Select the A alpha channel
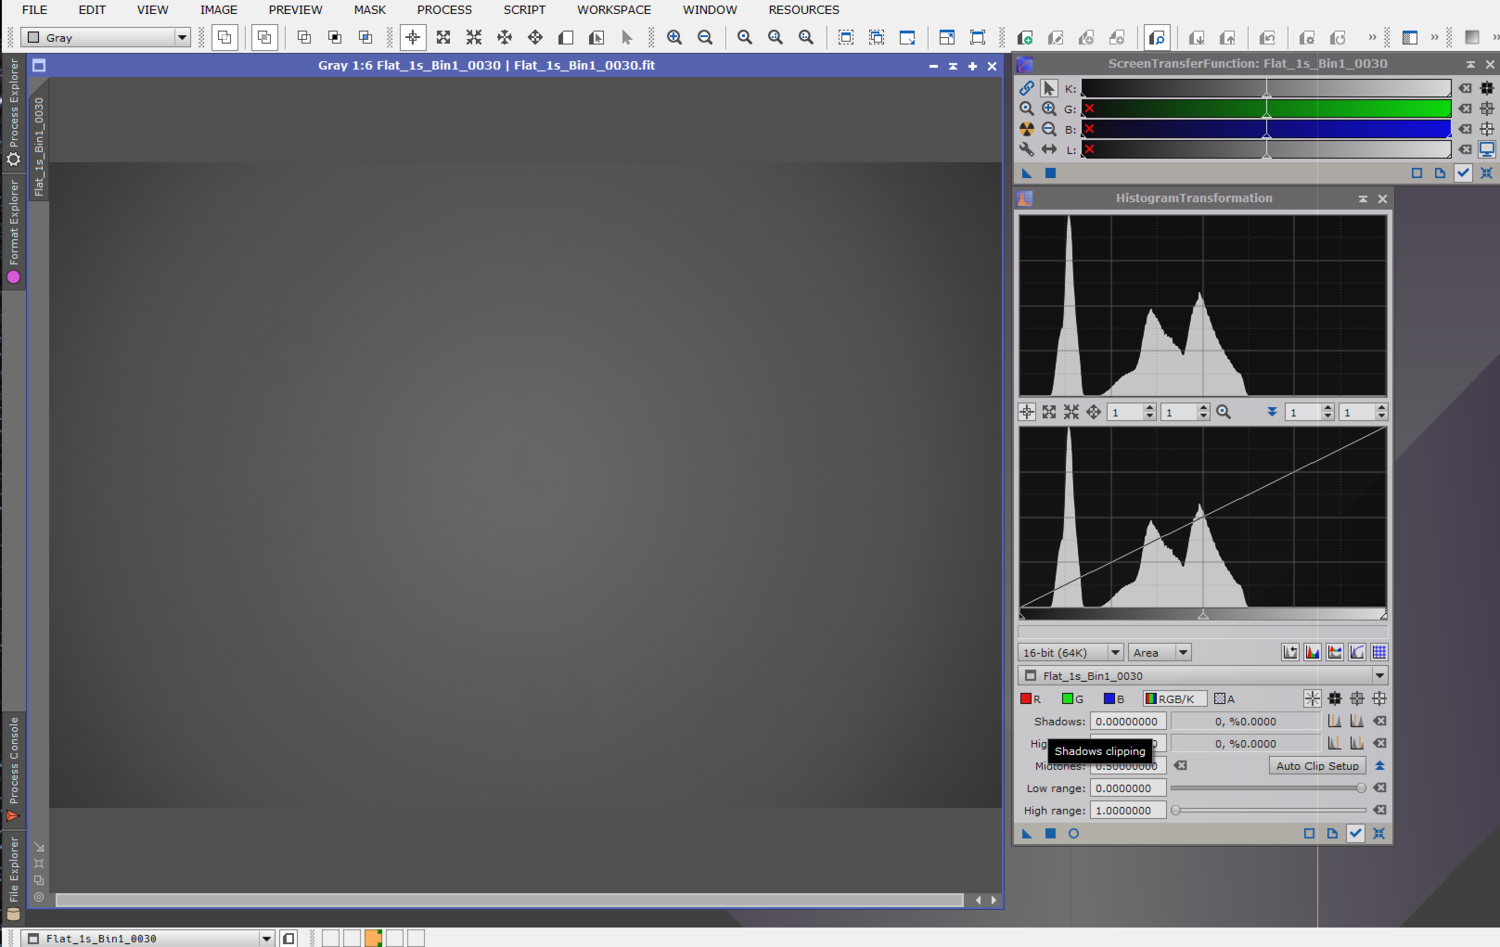Viewport: 1500px width, 947px height. (x=1225, y=699)
